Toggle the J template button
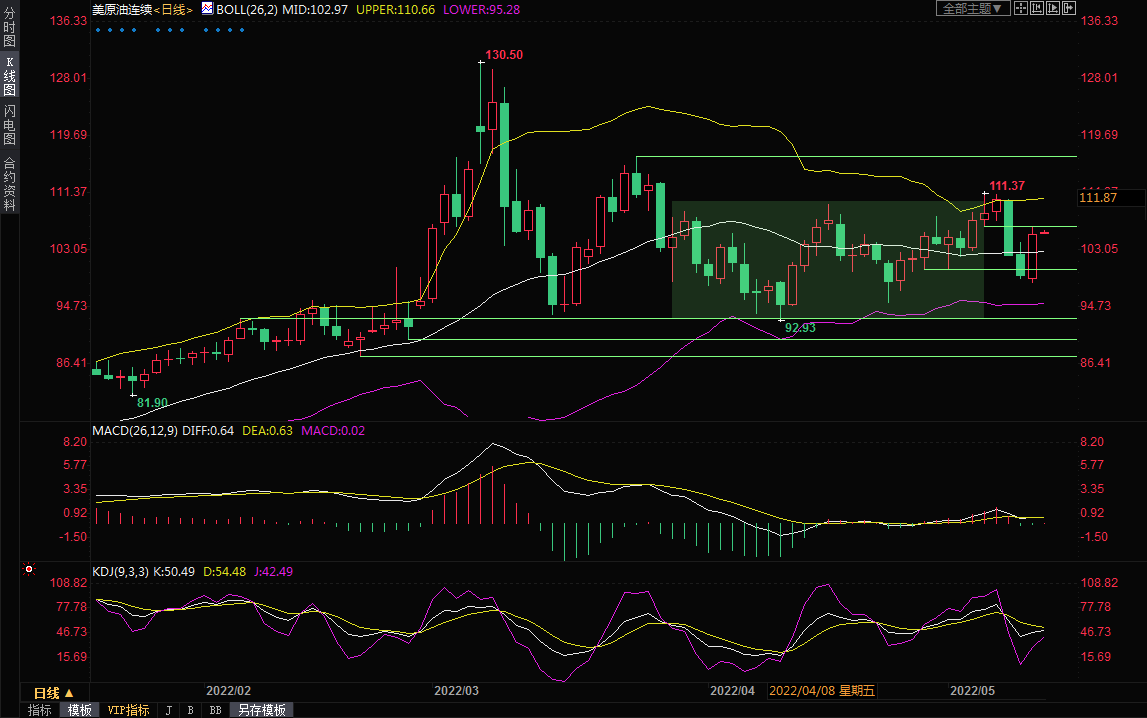This screenshot has height=718, width=1147. pyautogui.click(x=167, y=710)
